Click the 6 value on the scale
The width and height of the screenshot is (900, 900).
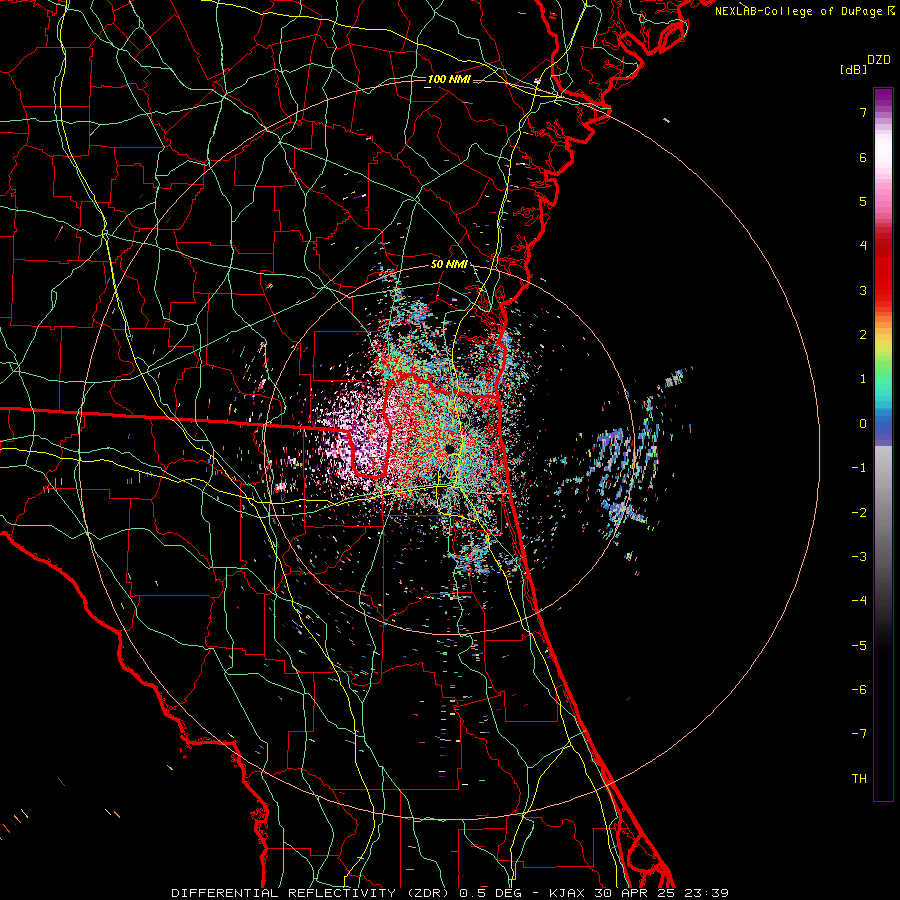tap(863, 157)
